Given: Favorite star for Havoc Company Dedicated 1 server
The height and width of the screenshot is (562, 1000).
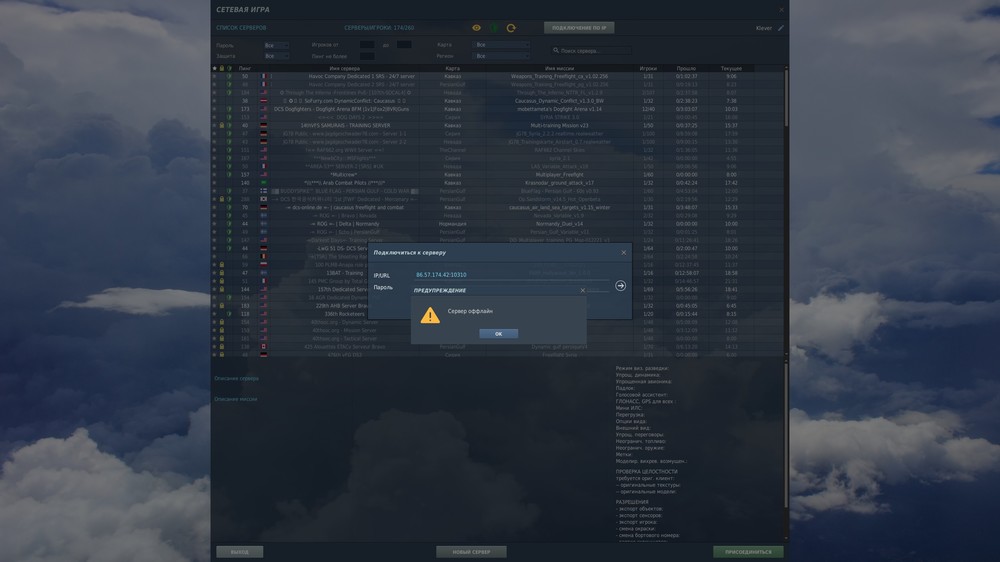Looking at the screenshot, I should click(x=214, y=76).
